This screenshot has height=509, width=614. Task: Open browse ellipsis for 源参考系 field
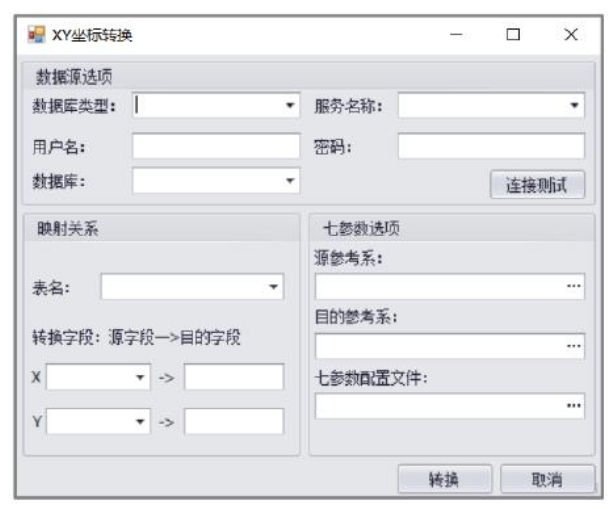[x=573, y=286]
